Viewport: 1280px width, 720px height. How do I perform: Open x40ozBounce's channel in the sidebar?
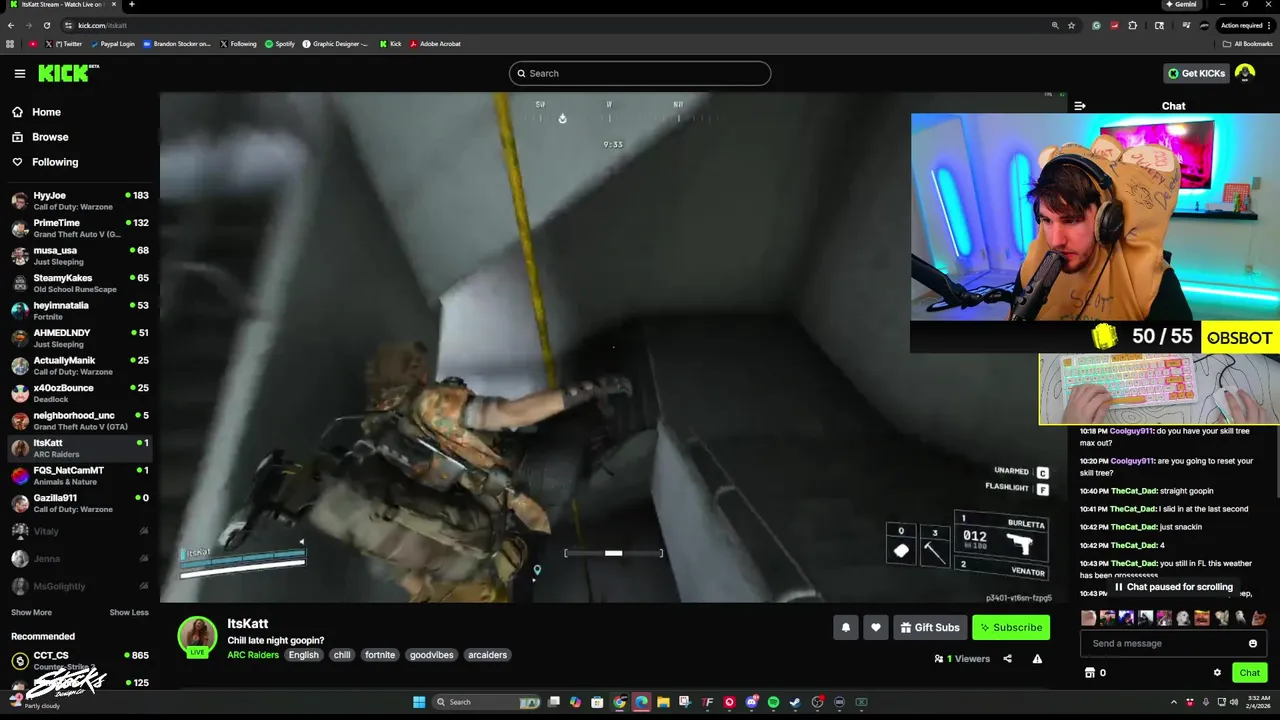[x=80, y=393]
